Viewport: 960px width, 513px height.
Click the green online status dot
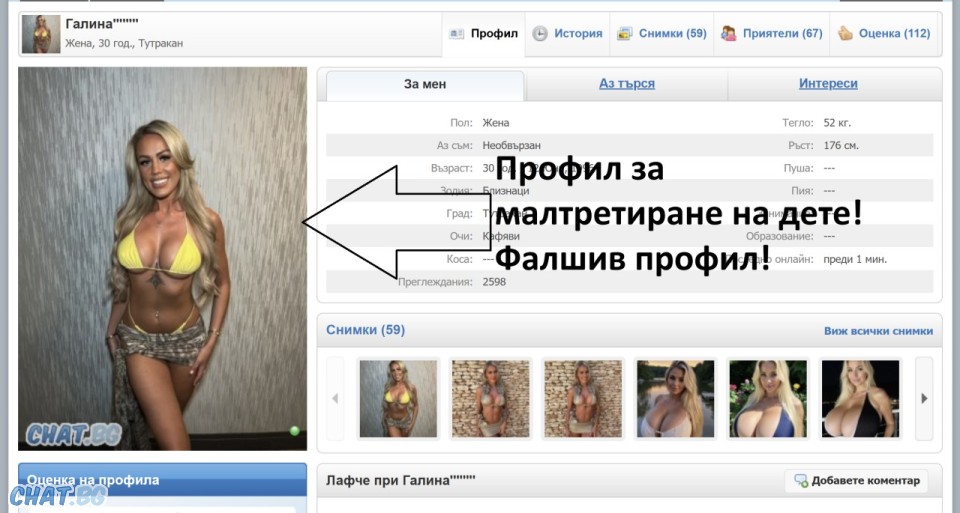coord(294,431)
